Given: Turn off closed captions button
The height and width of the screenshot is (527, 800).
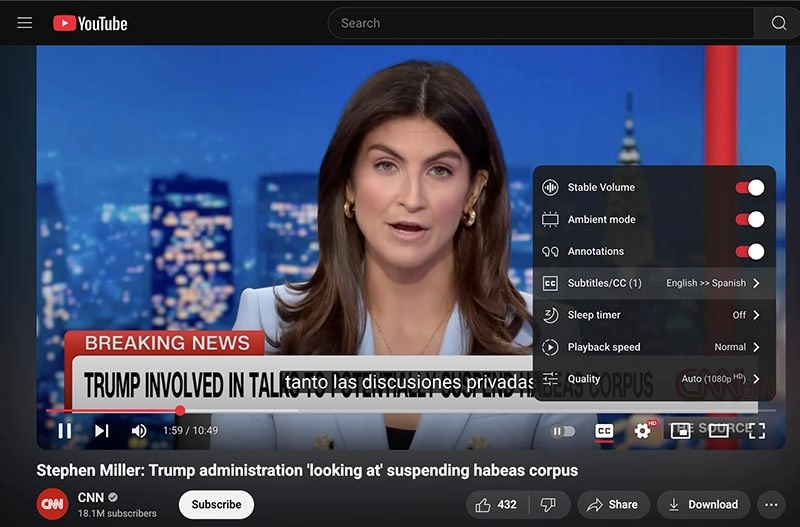Looking at the screenshot, I should (x=604, y=431).
